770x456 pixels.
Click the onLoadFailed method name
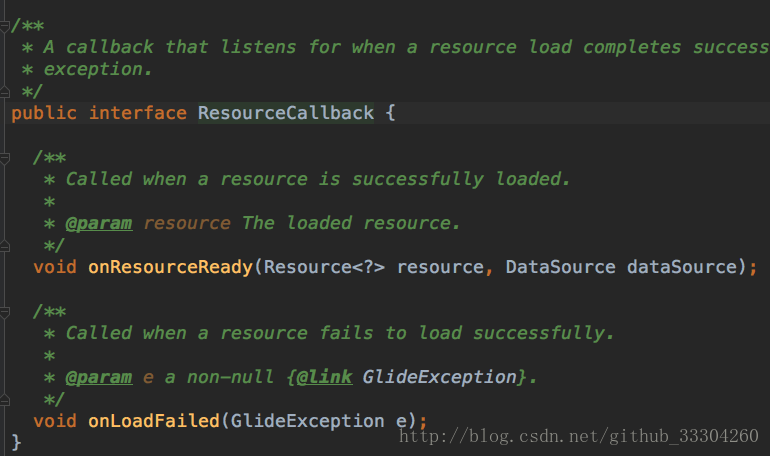(x=153, y=421)
